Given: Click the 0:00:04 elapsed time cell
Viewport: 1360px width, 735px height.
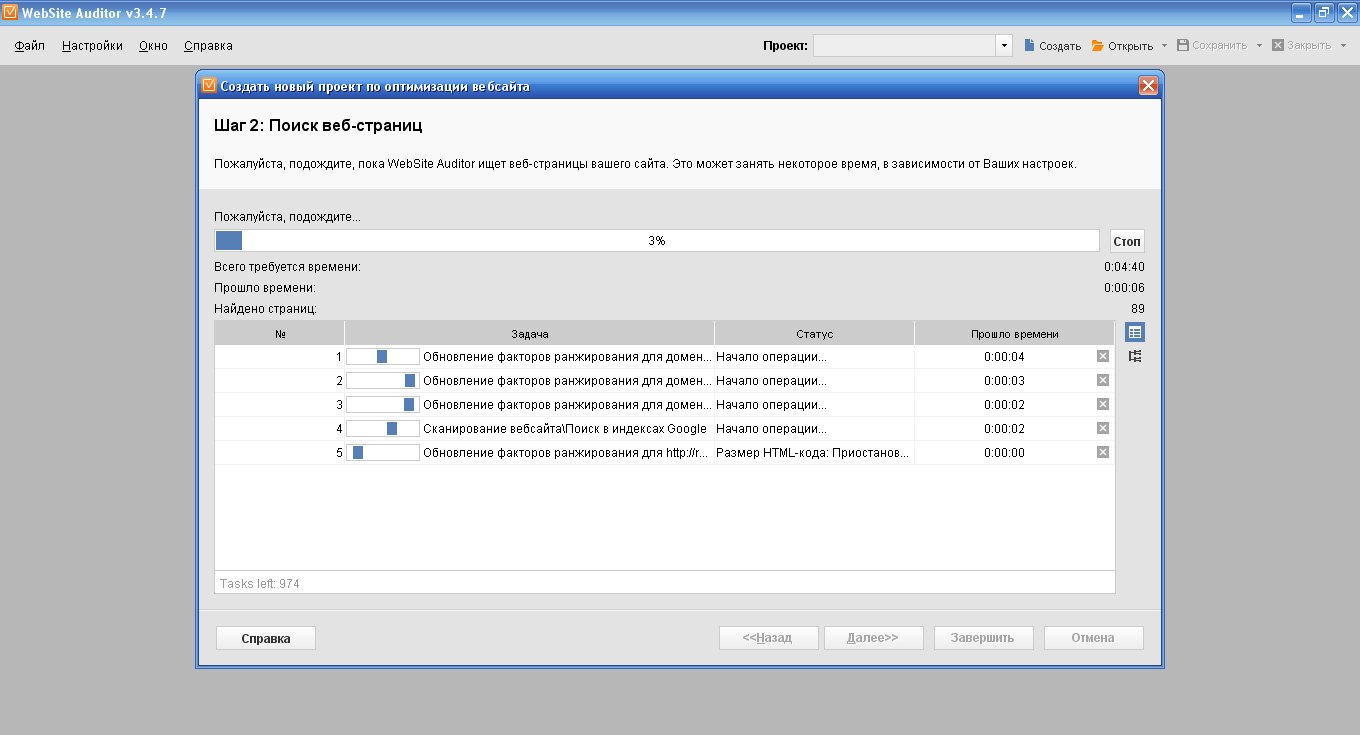Looking at the screenshot, I should point(1004,357).
